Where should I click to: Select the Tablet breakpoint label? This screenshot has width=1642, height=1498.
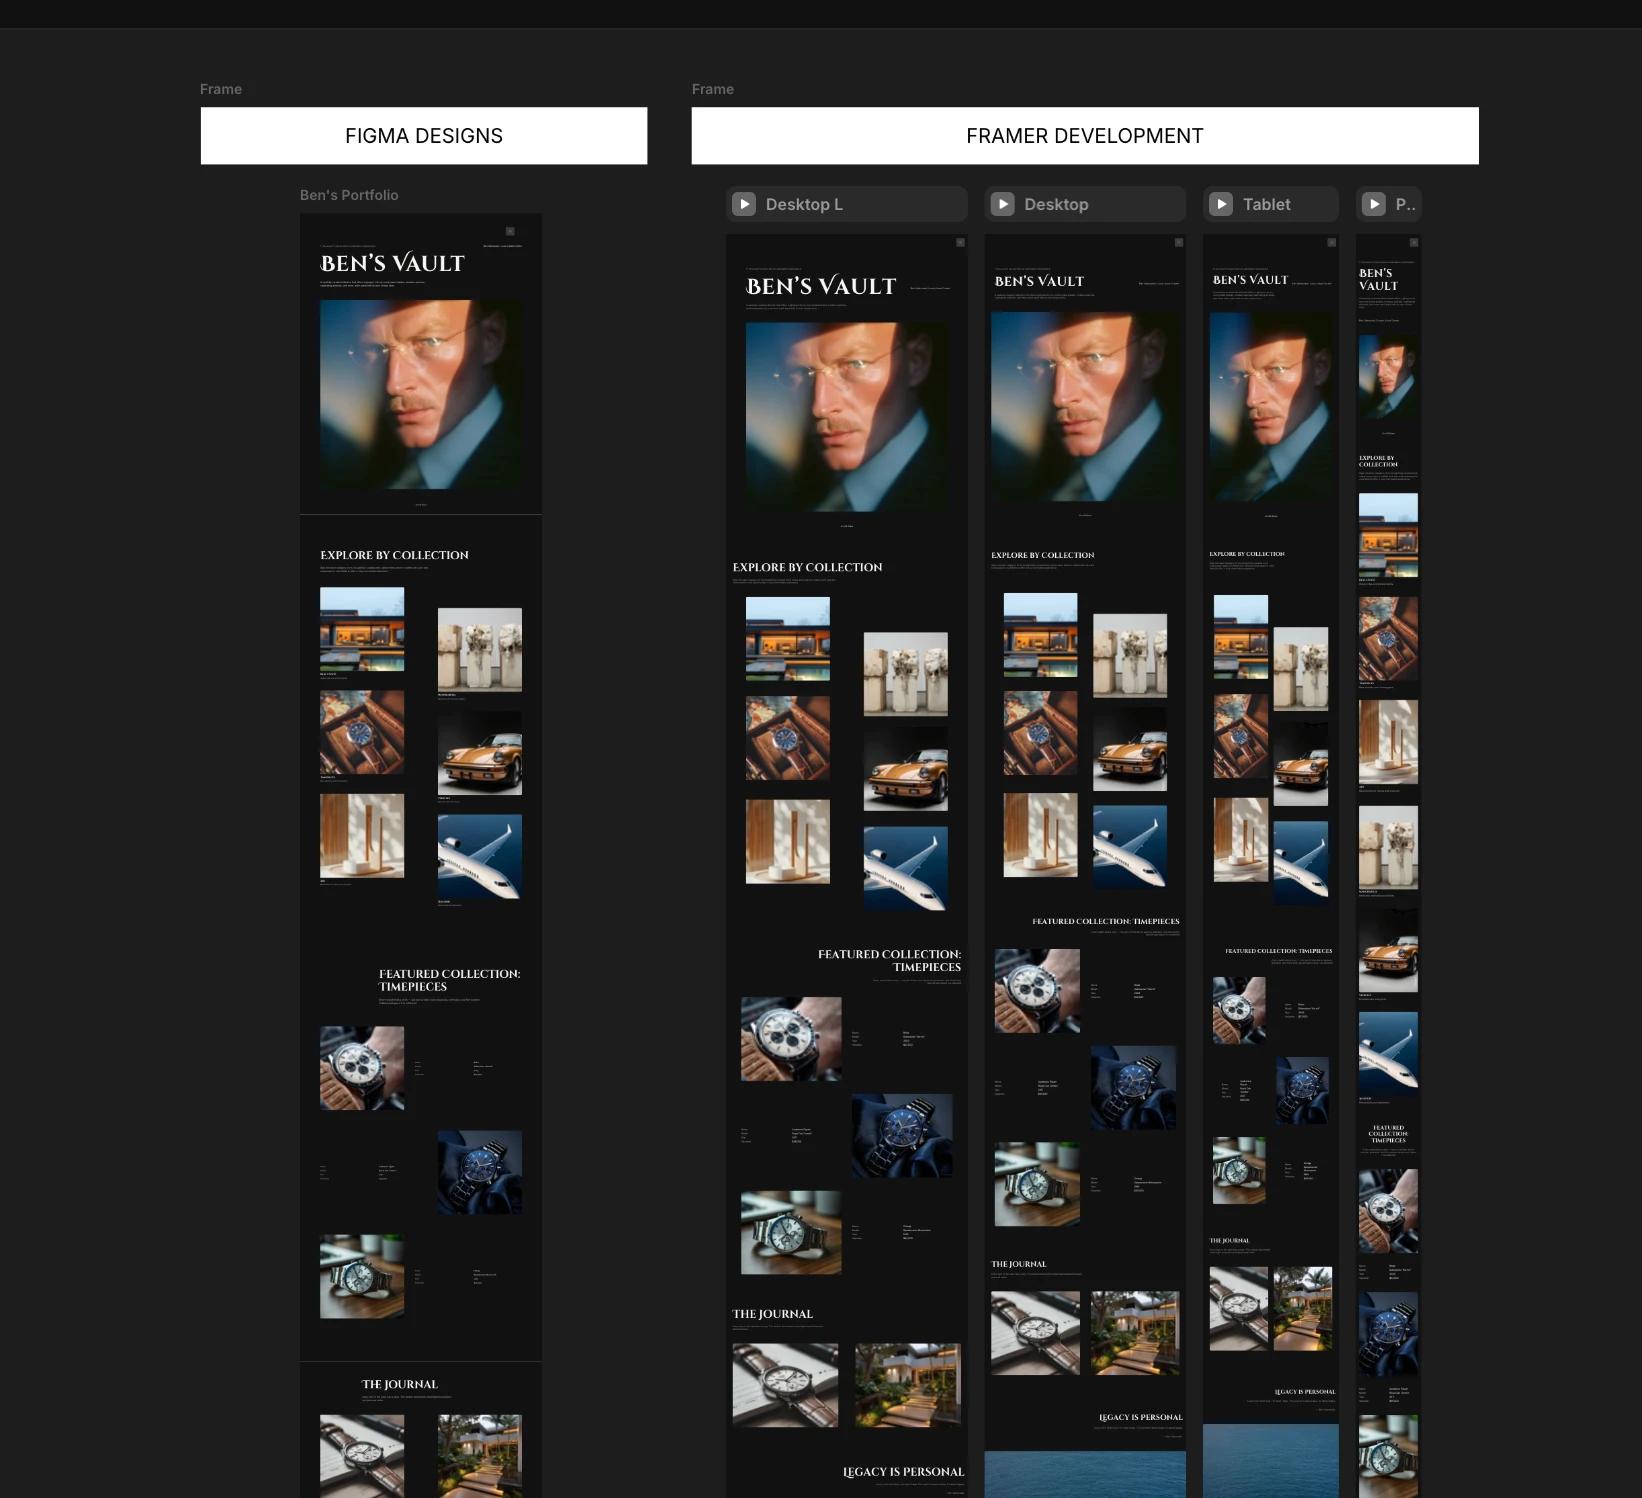[x=1266, y=204]
